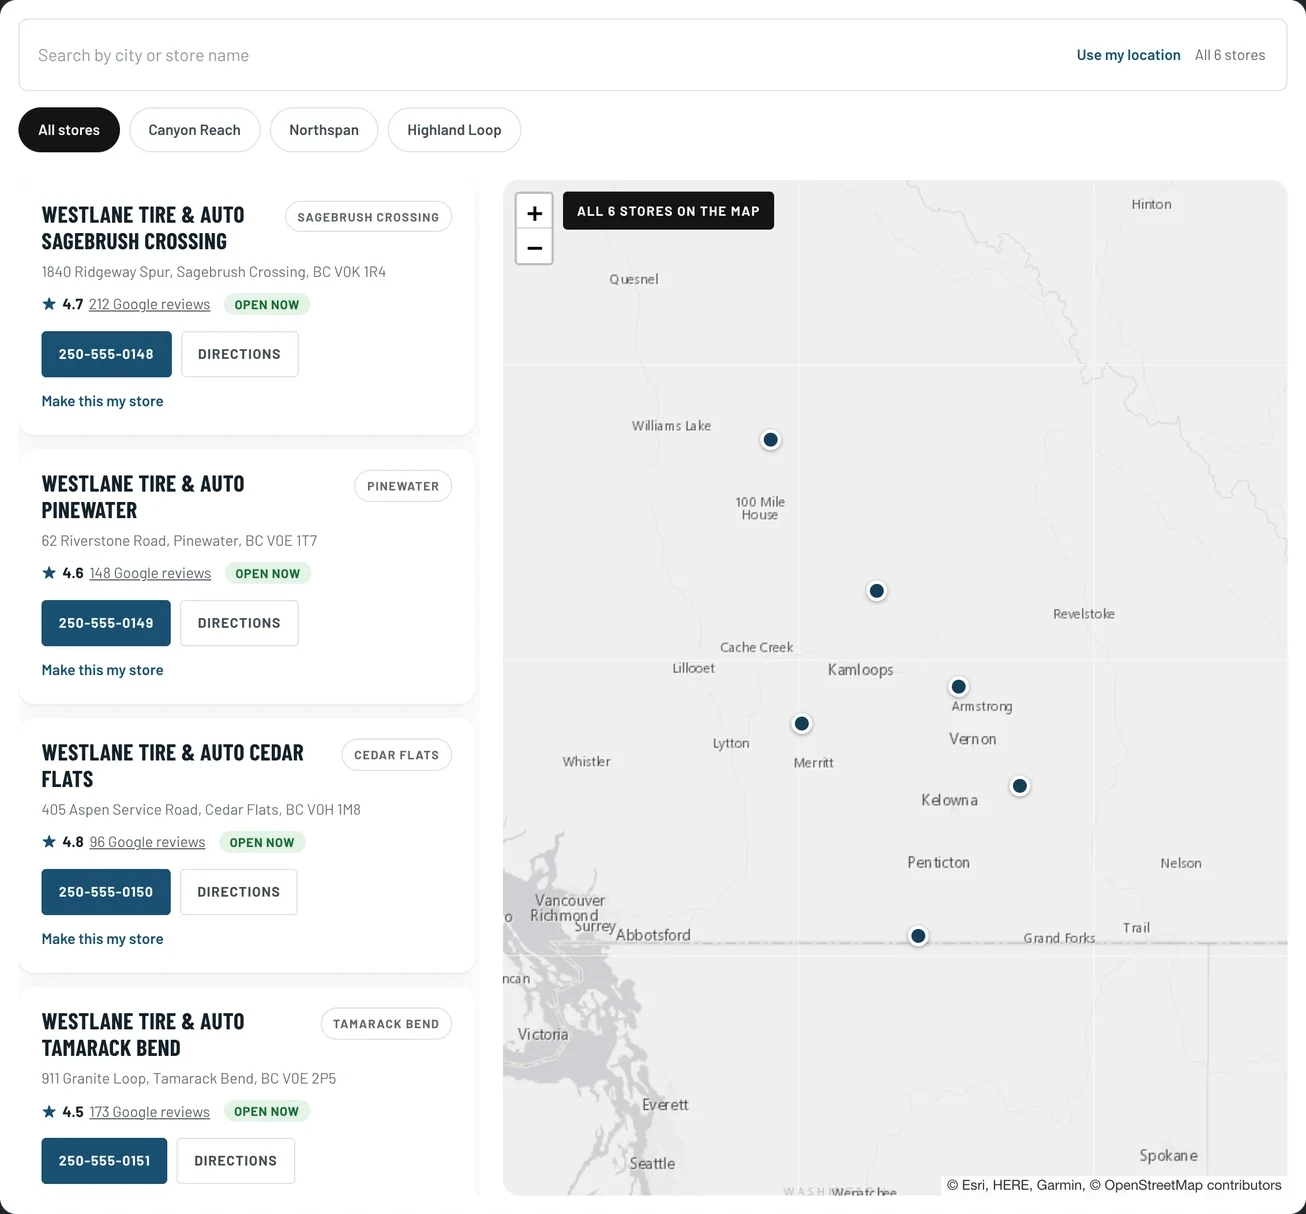Click Use my location
Screen dimensions: 1306x1214
point(1128,55)
